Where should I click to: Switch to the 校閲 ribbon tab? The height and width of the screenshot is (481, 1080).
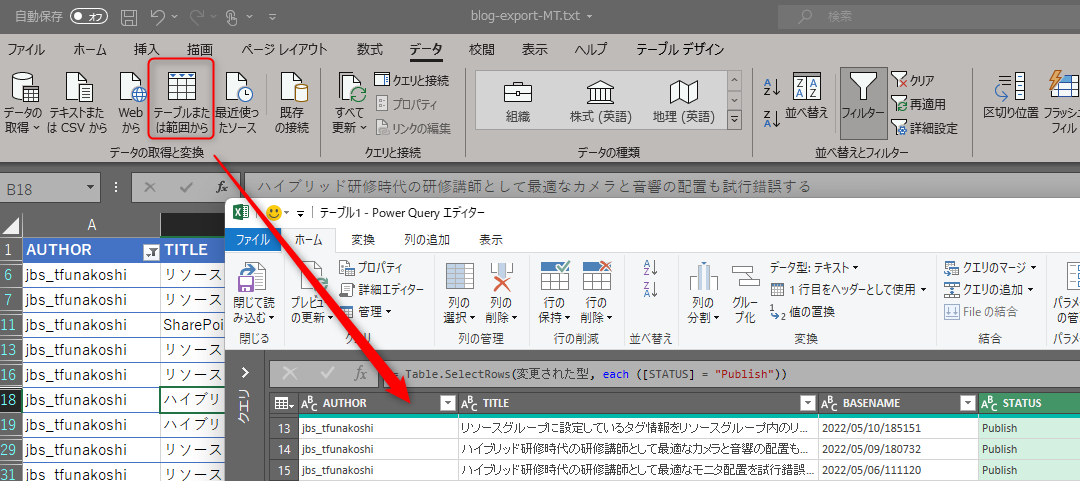click(481, 49)
